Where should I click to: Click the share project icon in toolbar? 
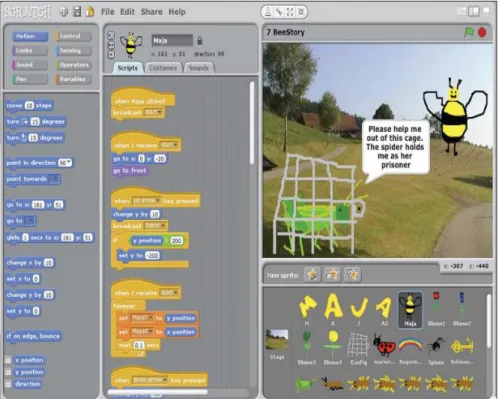click(89, 12)
